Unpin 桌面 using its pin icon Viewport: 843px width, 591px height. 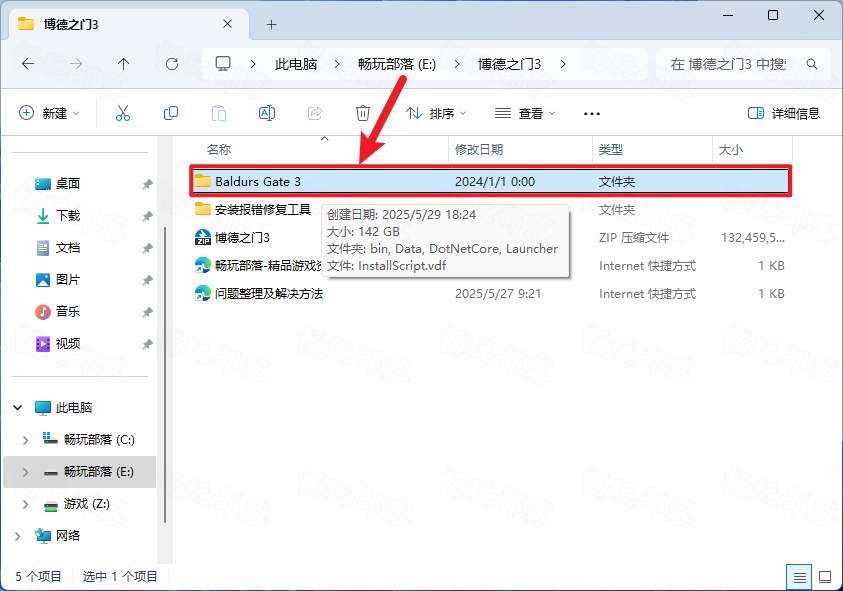coord(147,184)
